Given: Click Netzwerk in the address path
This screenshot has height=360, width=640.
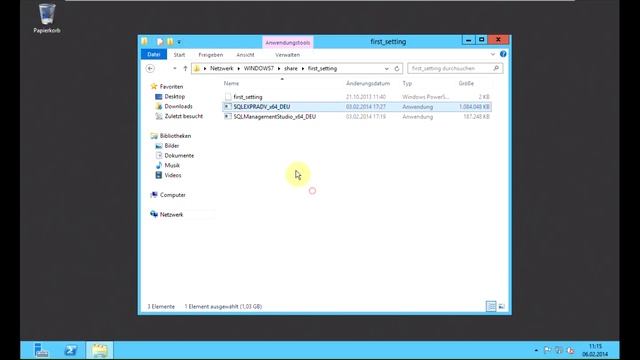Looking at the screenshot, I should point(222,69).
